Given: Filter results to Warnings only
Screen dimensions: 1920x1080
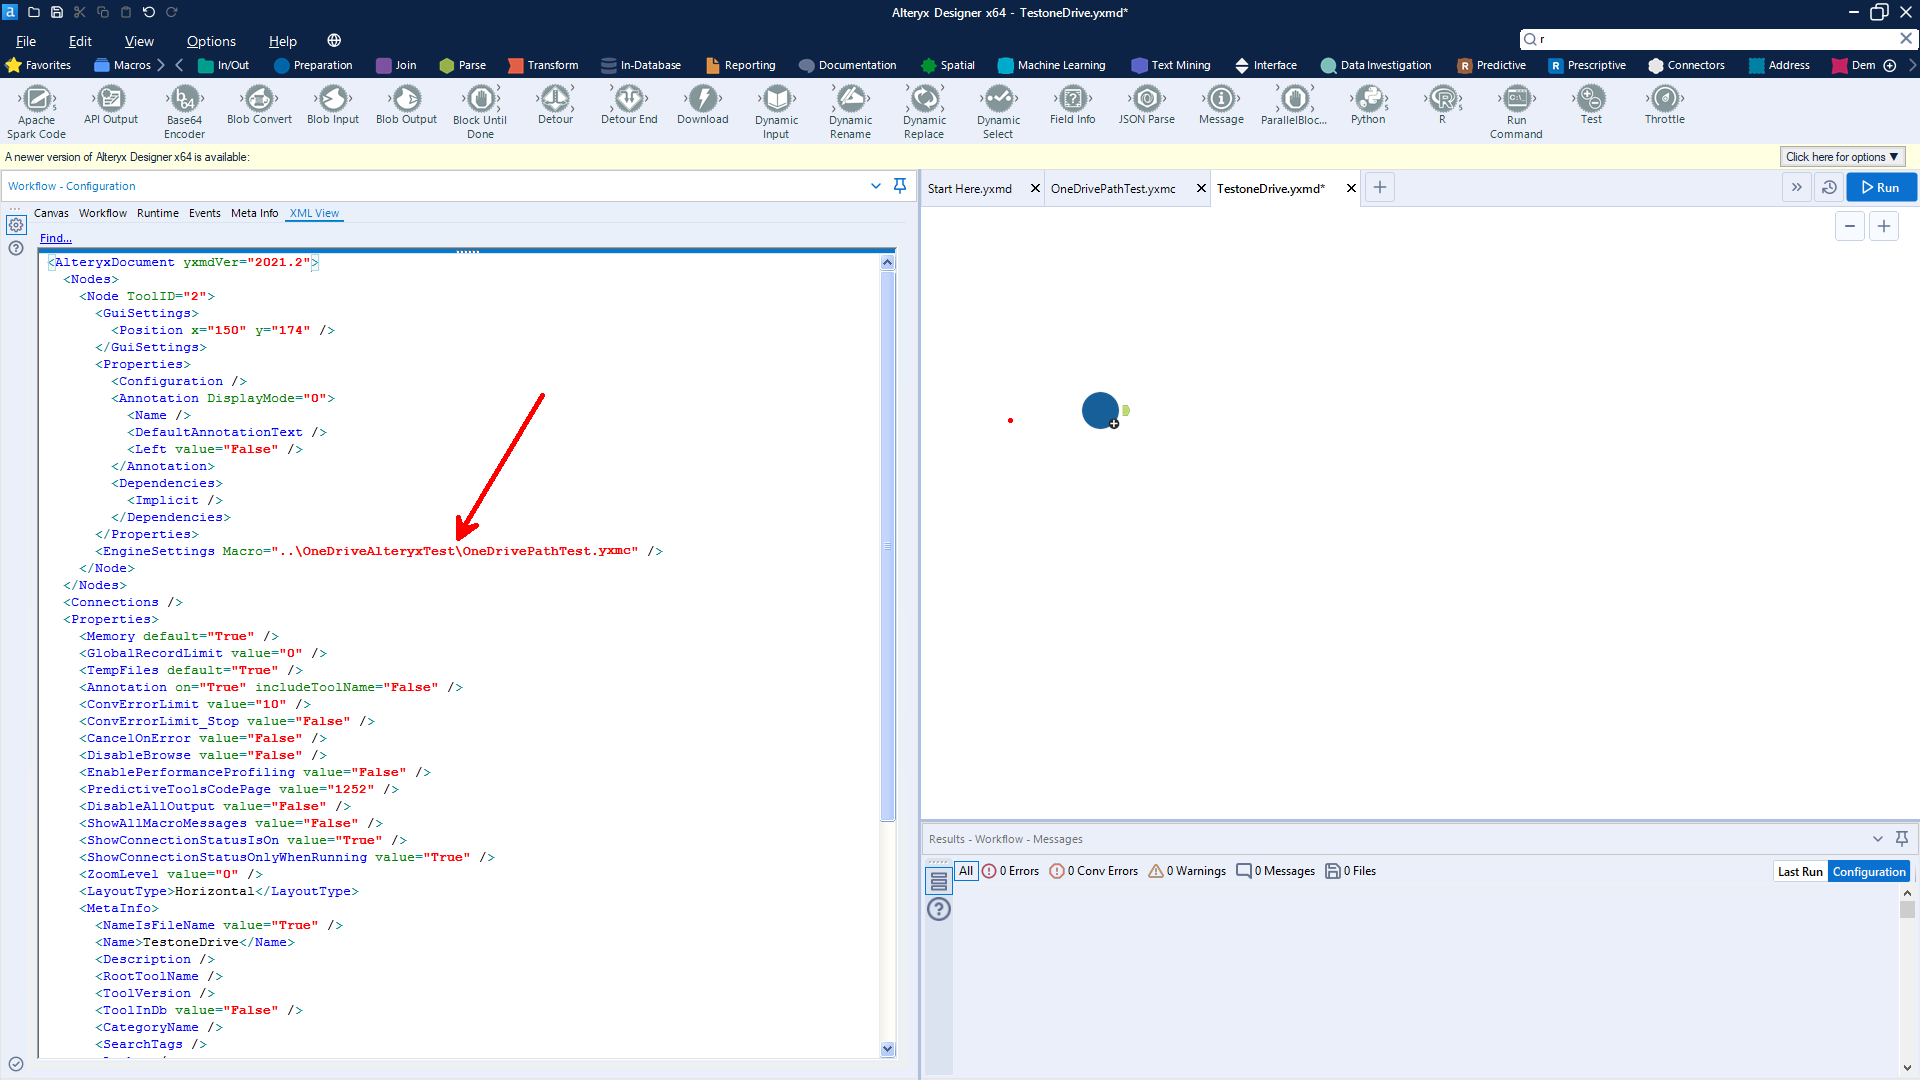Looking at the screenshot, I should (1187, 871).
